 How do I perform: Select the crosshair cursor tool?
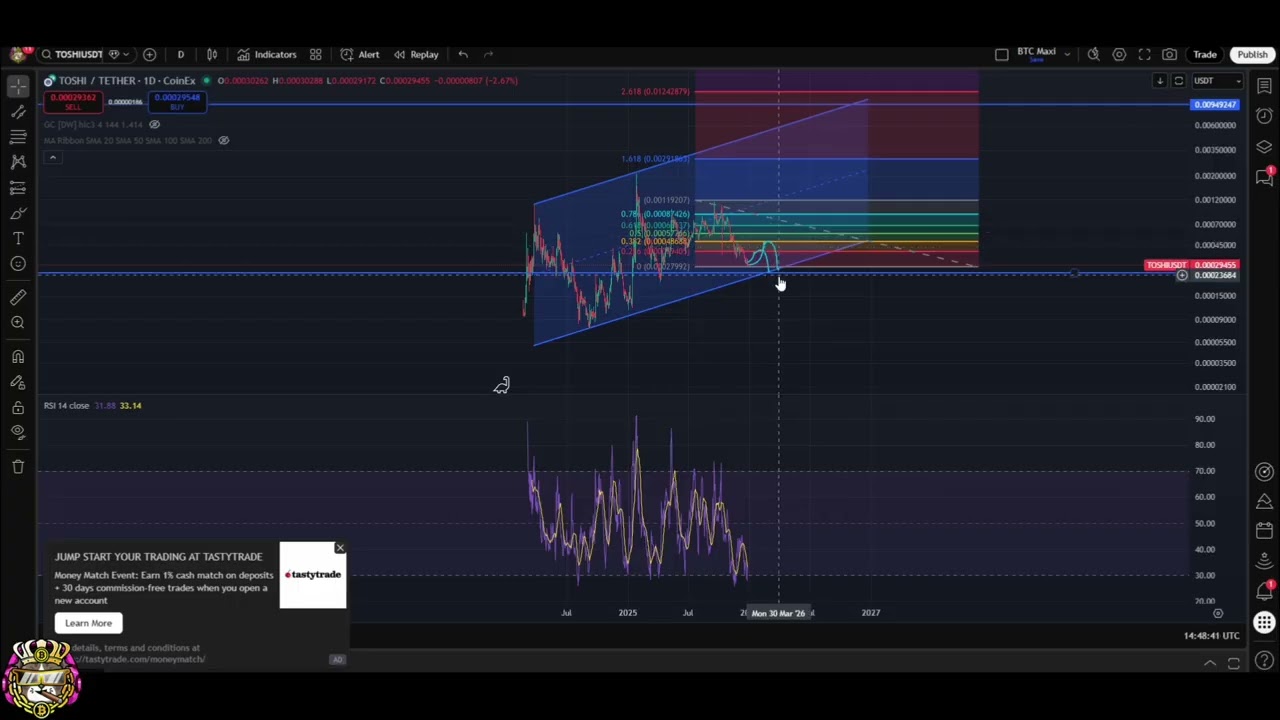(x=18, y=86)
